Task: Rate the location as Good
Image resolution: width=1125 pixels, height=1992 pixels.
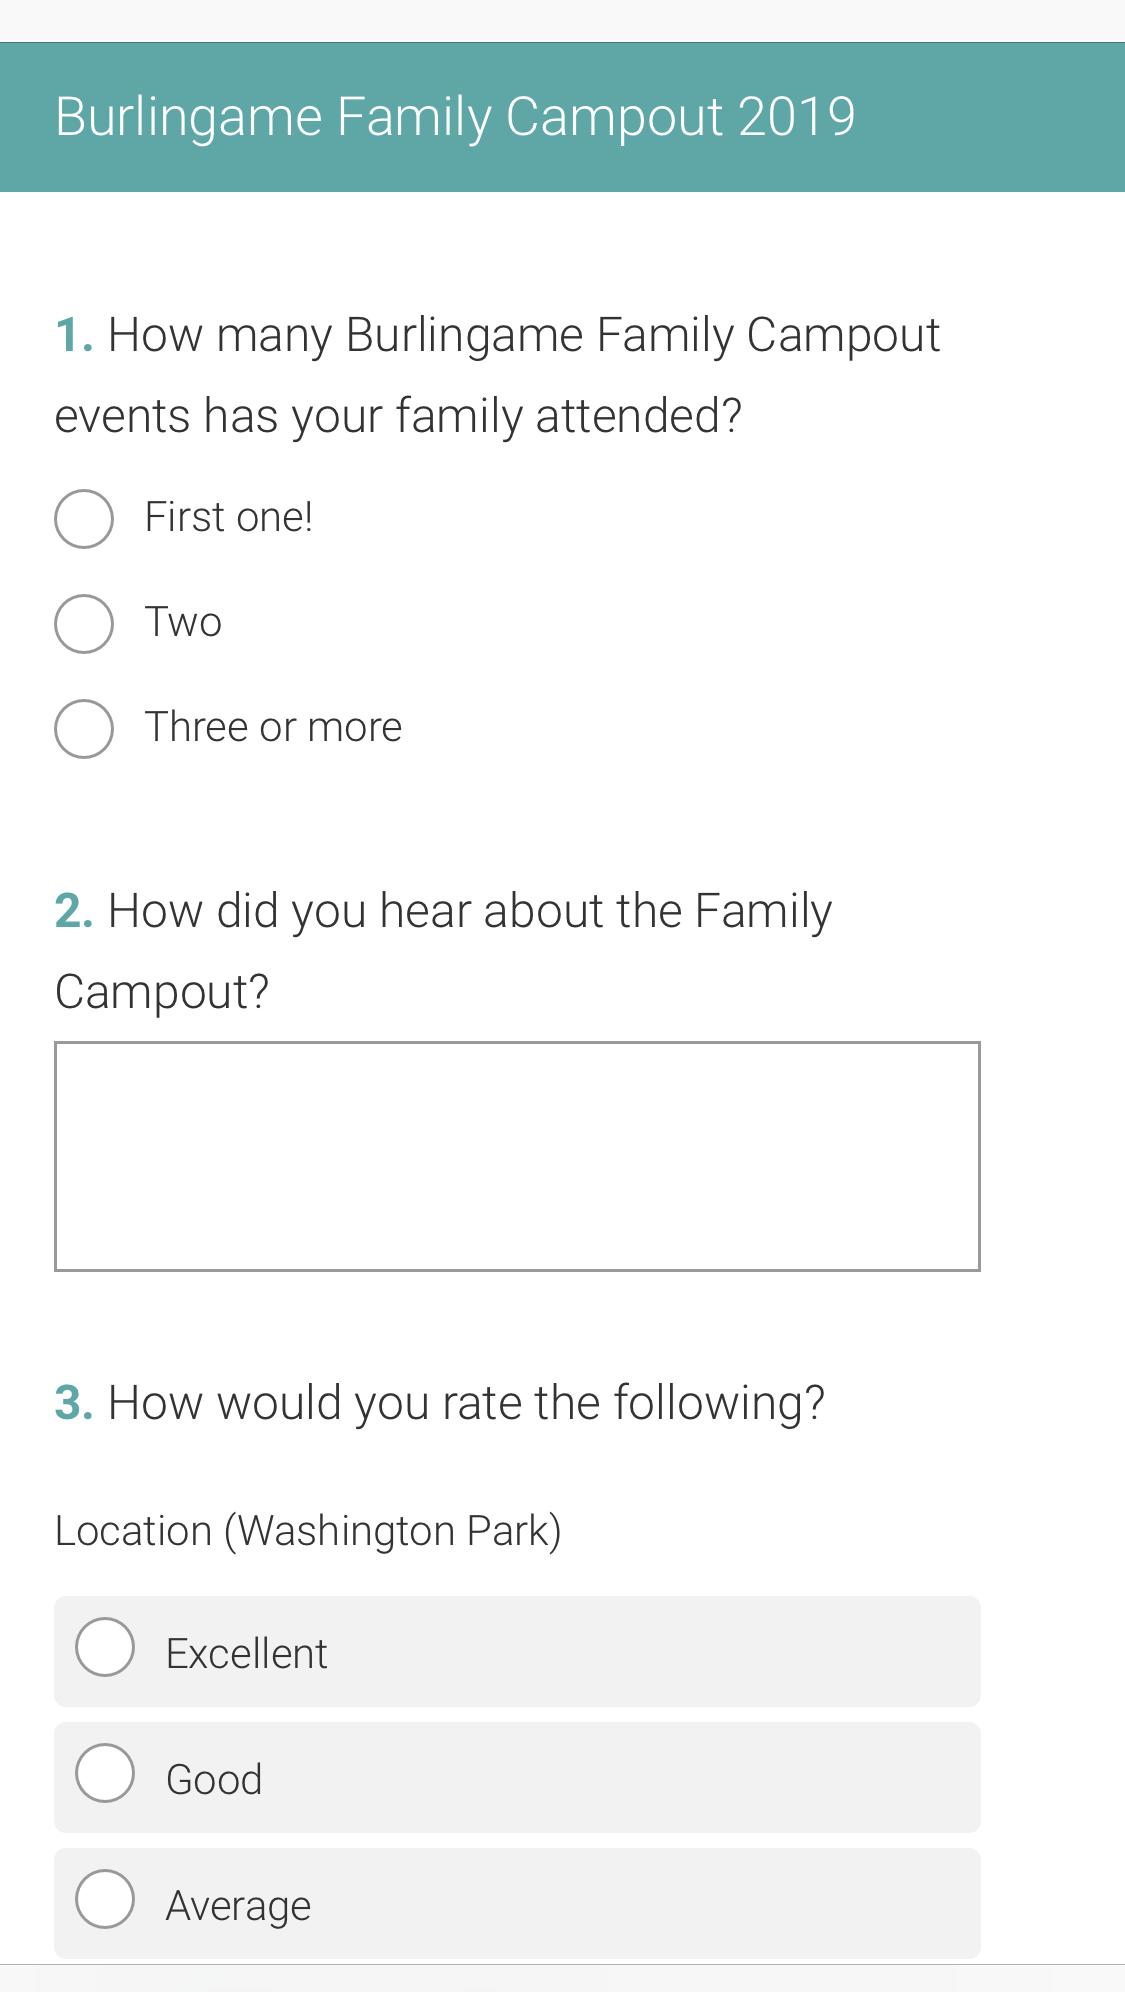Action: tap(105, 1773)
